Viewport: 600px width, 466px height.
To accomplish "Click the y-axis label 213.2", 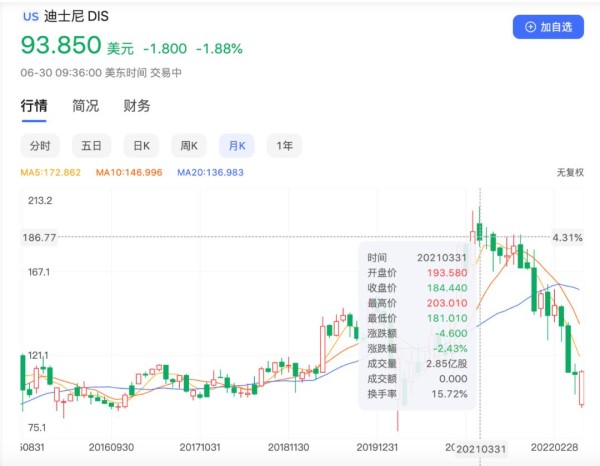I will tap(40, 201).
